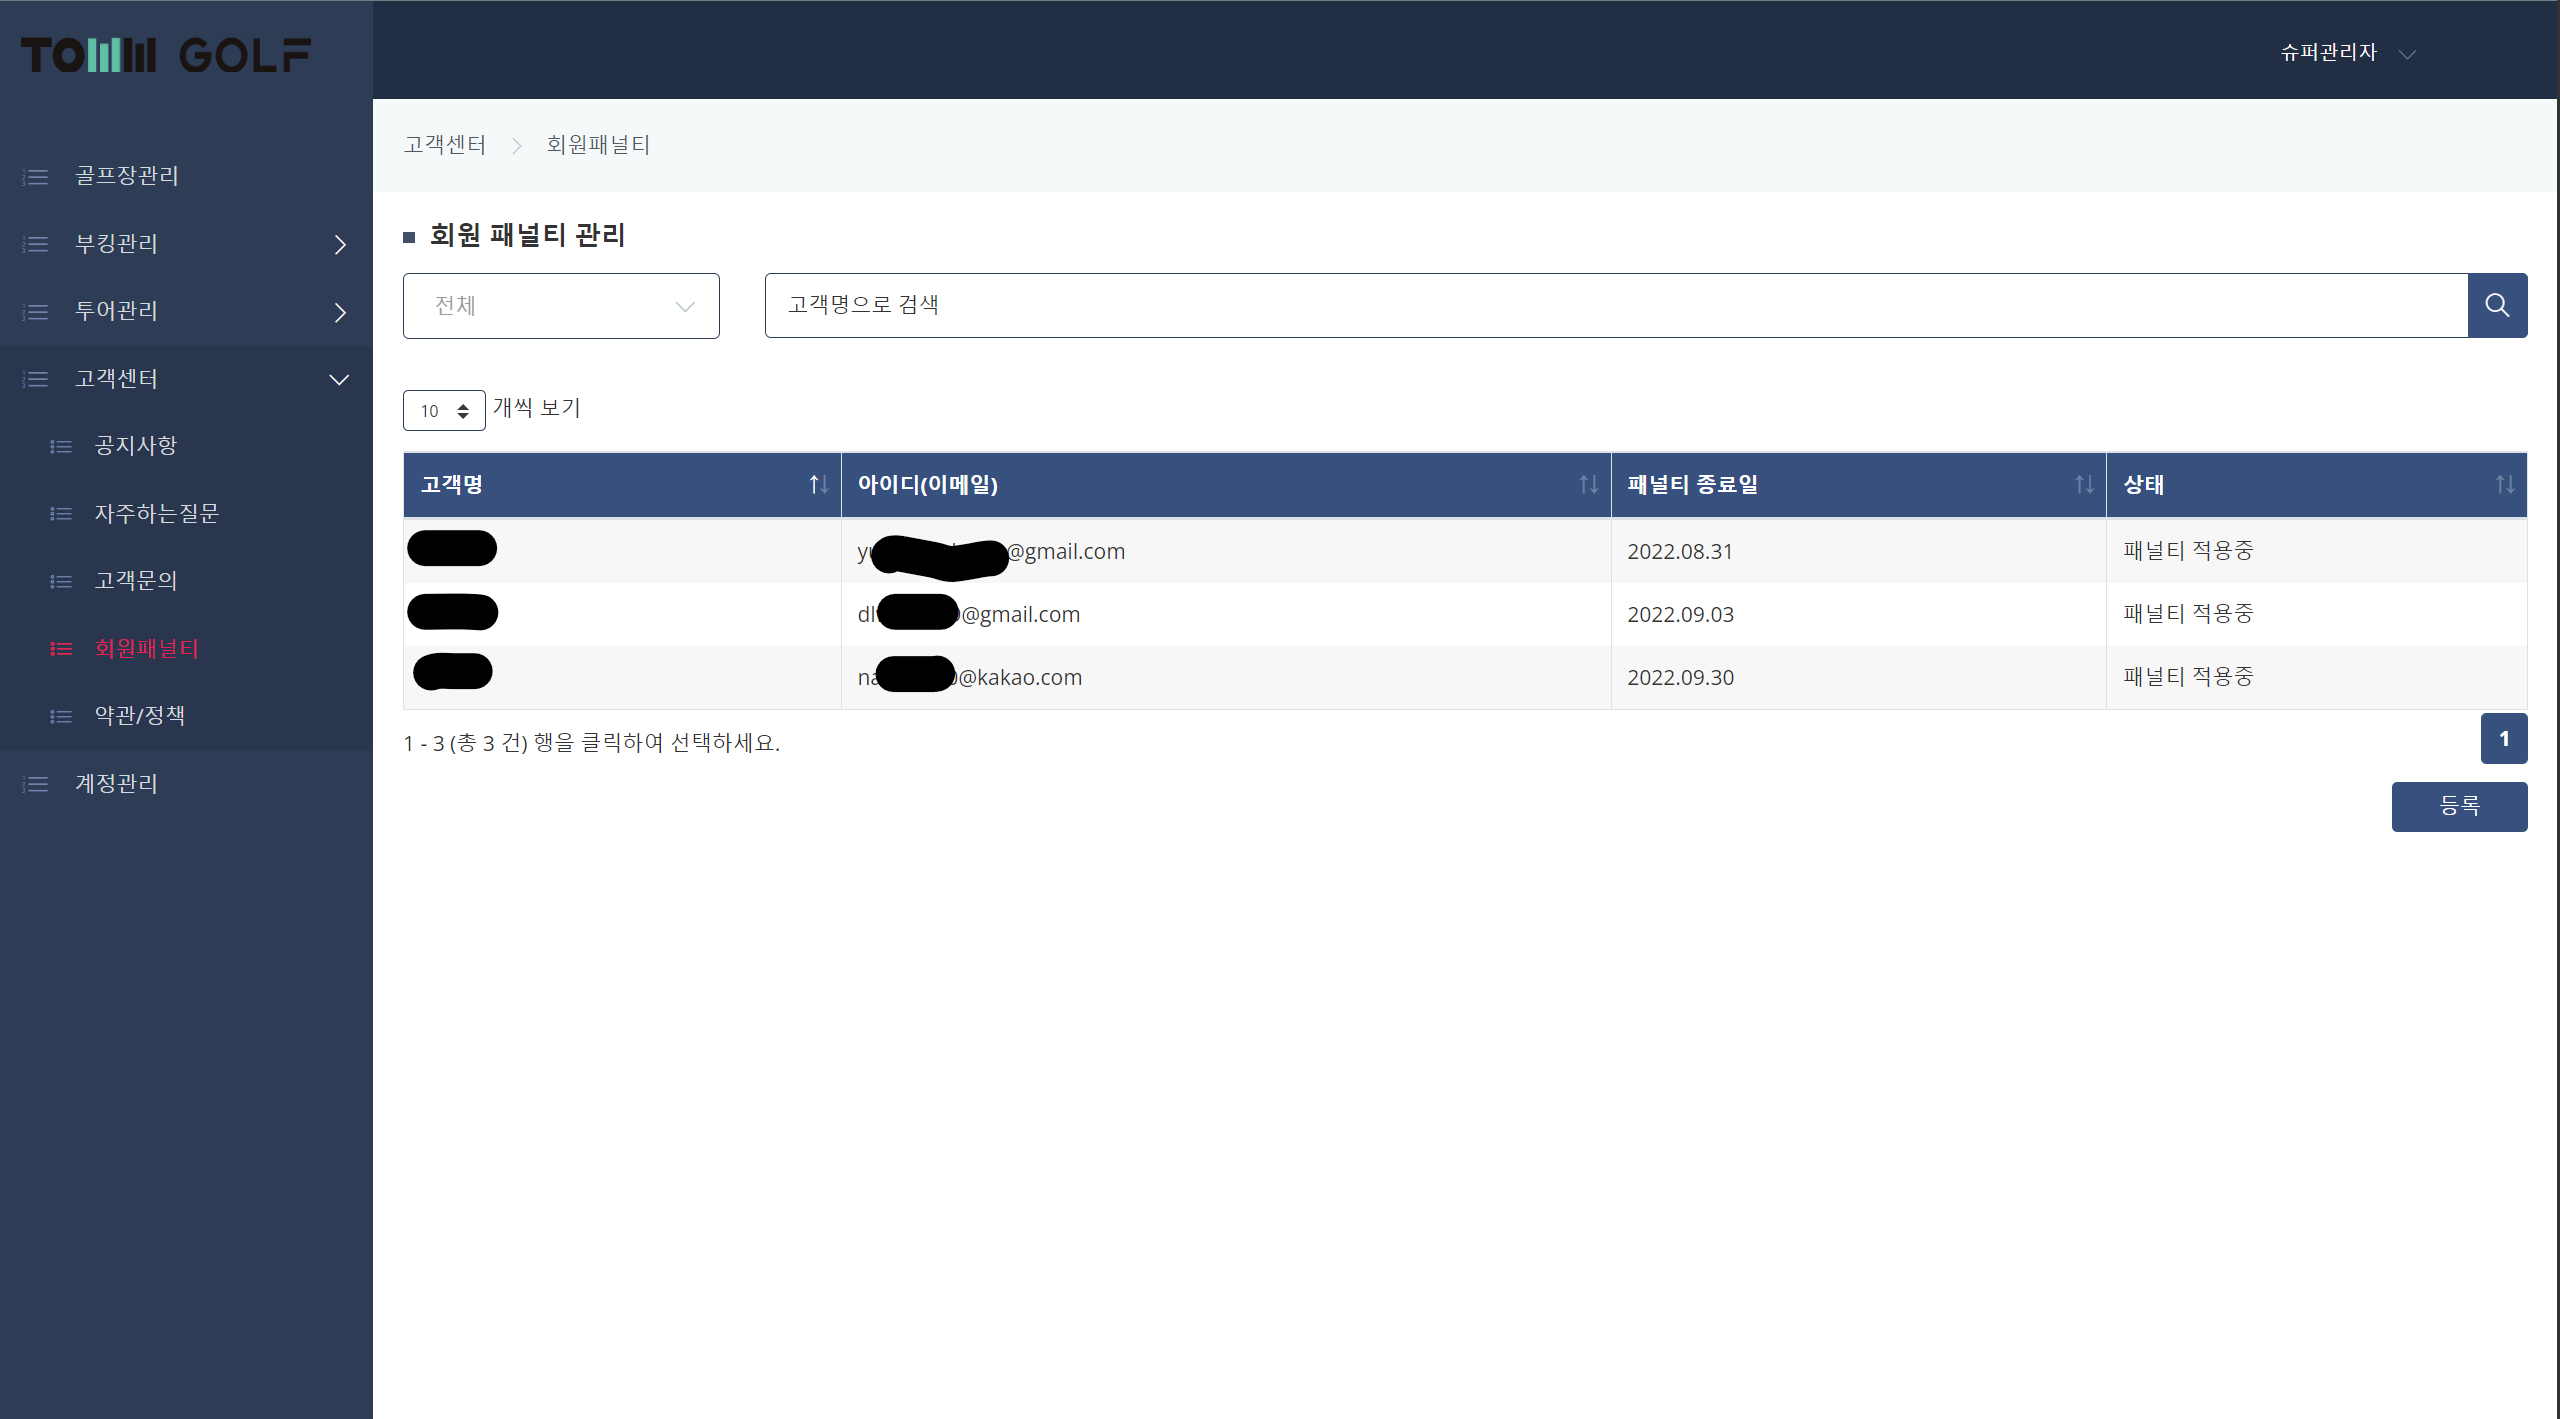The image size is (2560, 1419).
Task: Open 공지사항 in sidebar
Action: tap(135, 446)
